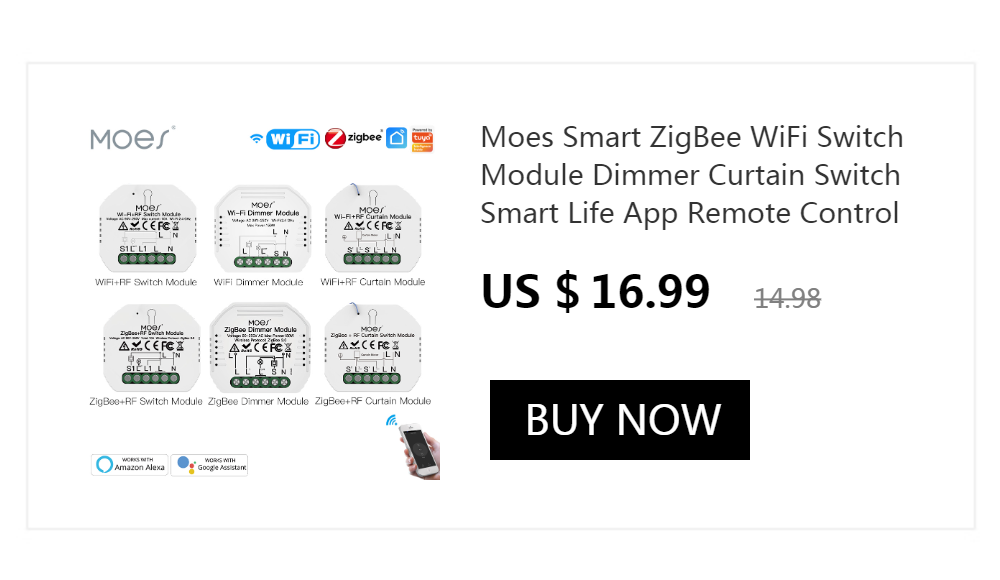
Task: Click the orange Tuya logo badge
Action: coord(422,139)
